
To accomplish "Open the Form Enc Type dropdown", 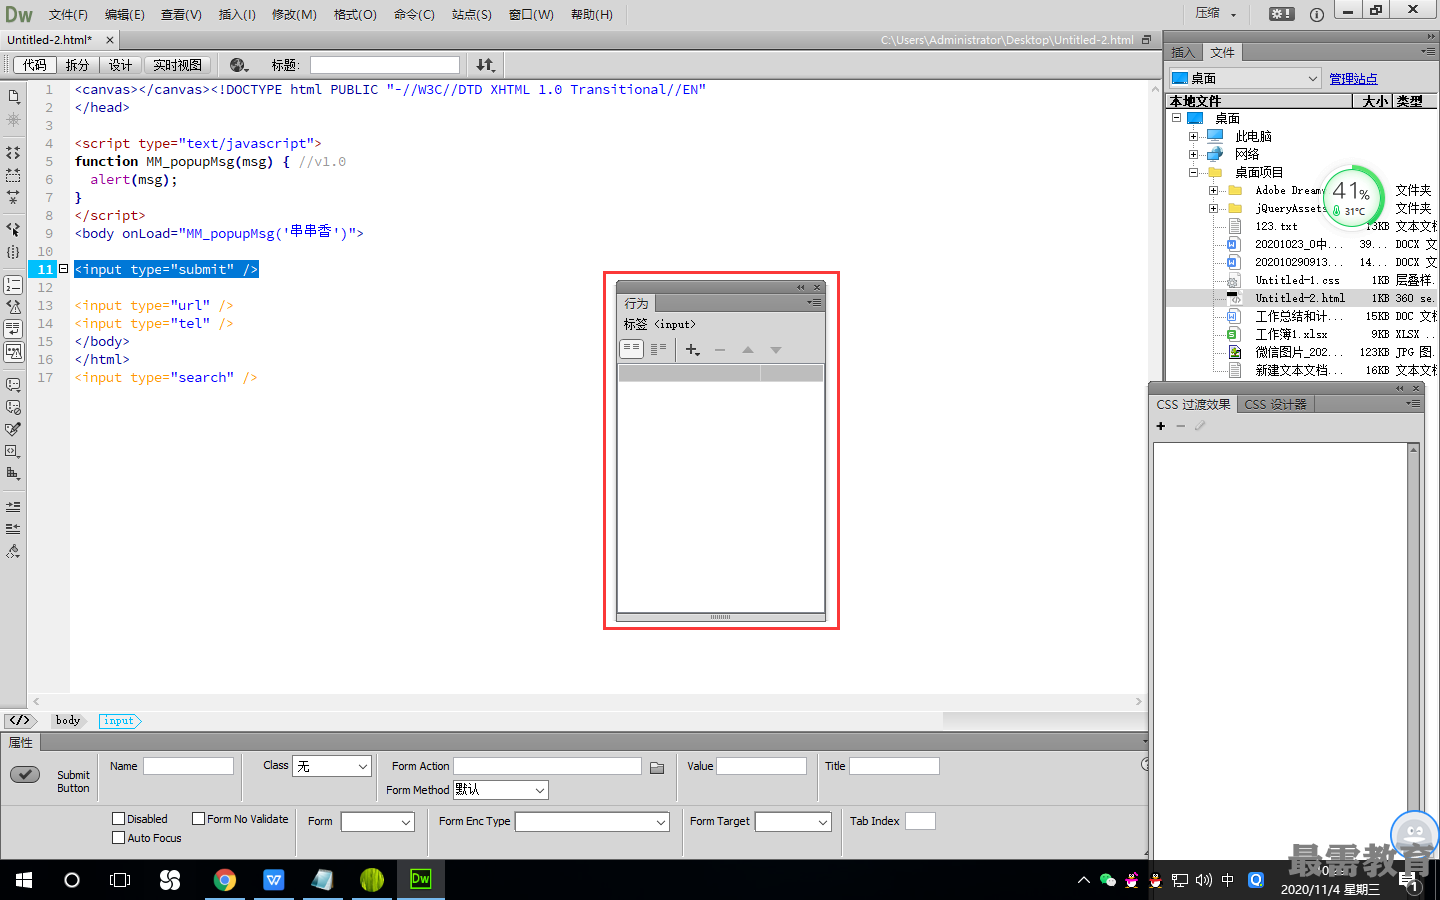I will pyautogui.click(x=592, y=822).
